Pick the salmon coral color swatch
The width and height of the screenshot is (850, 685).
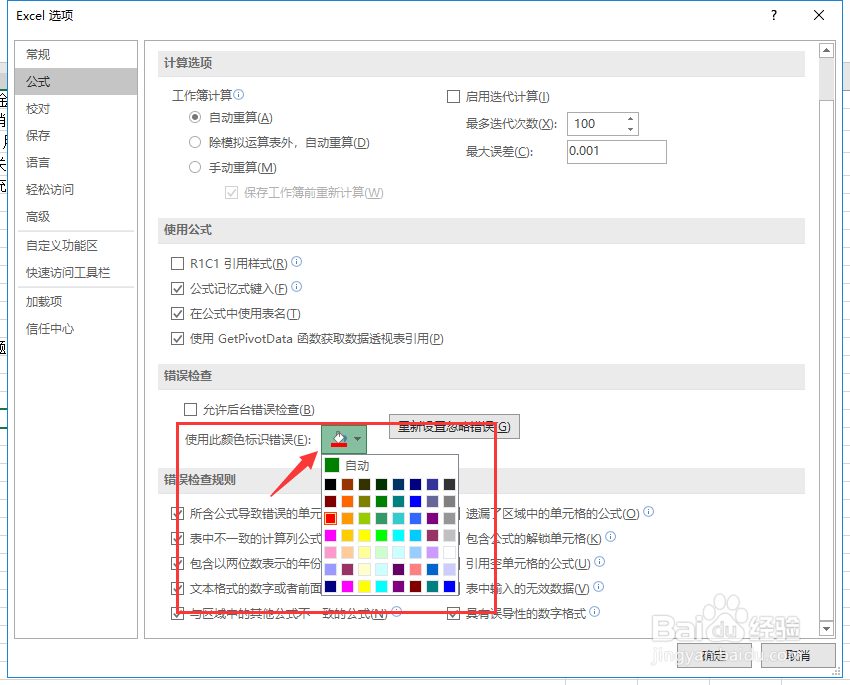[x=415, y=569]
